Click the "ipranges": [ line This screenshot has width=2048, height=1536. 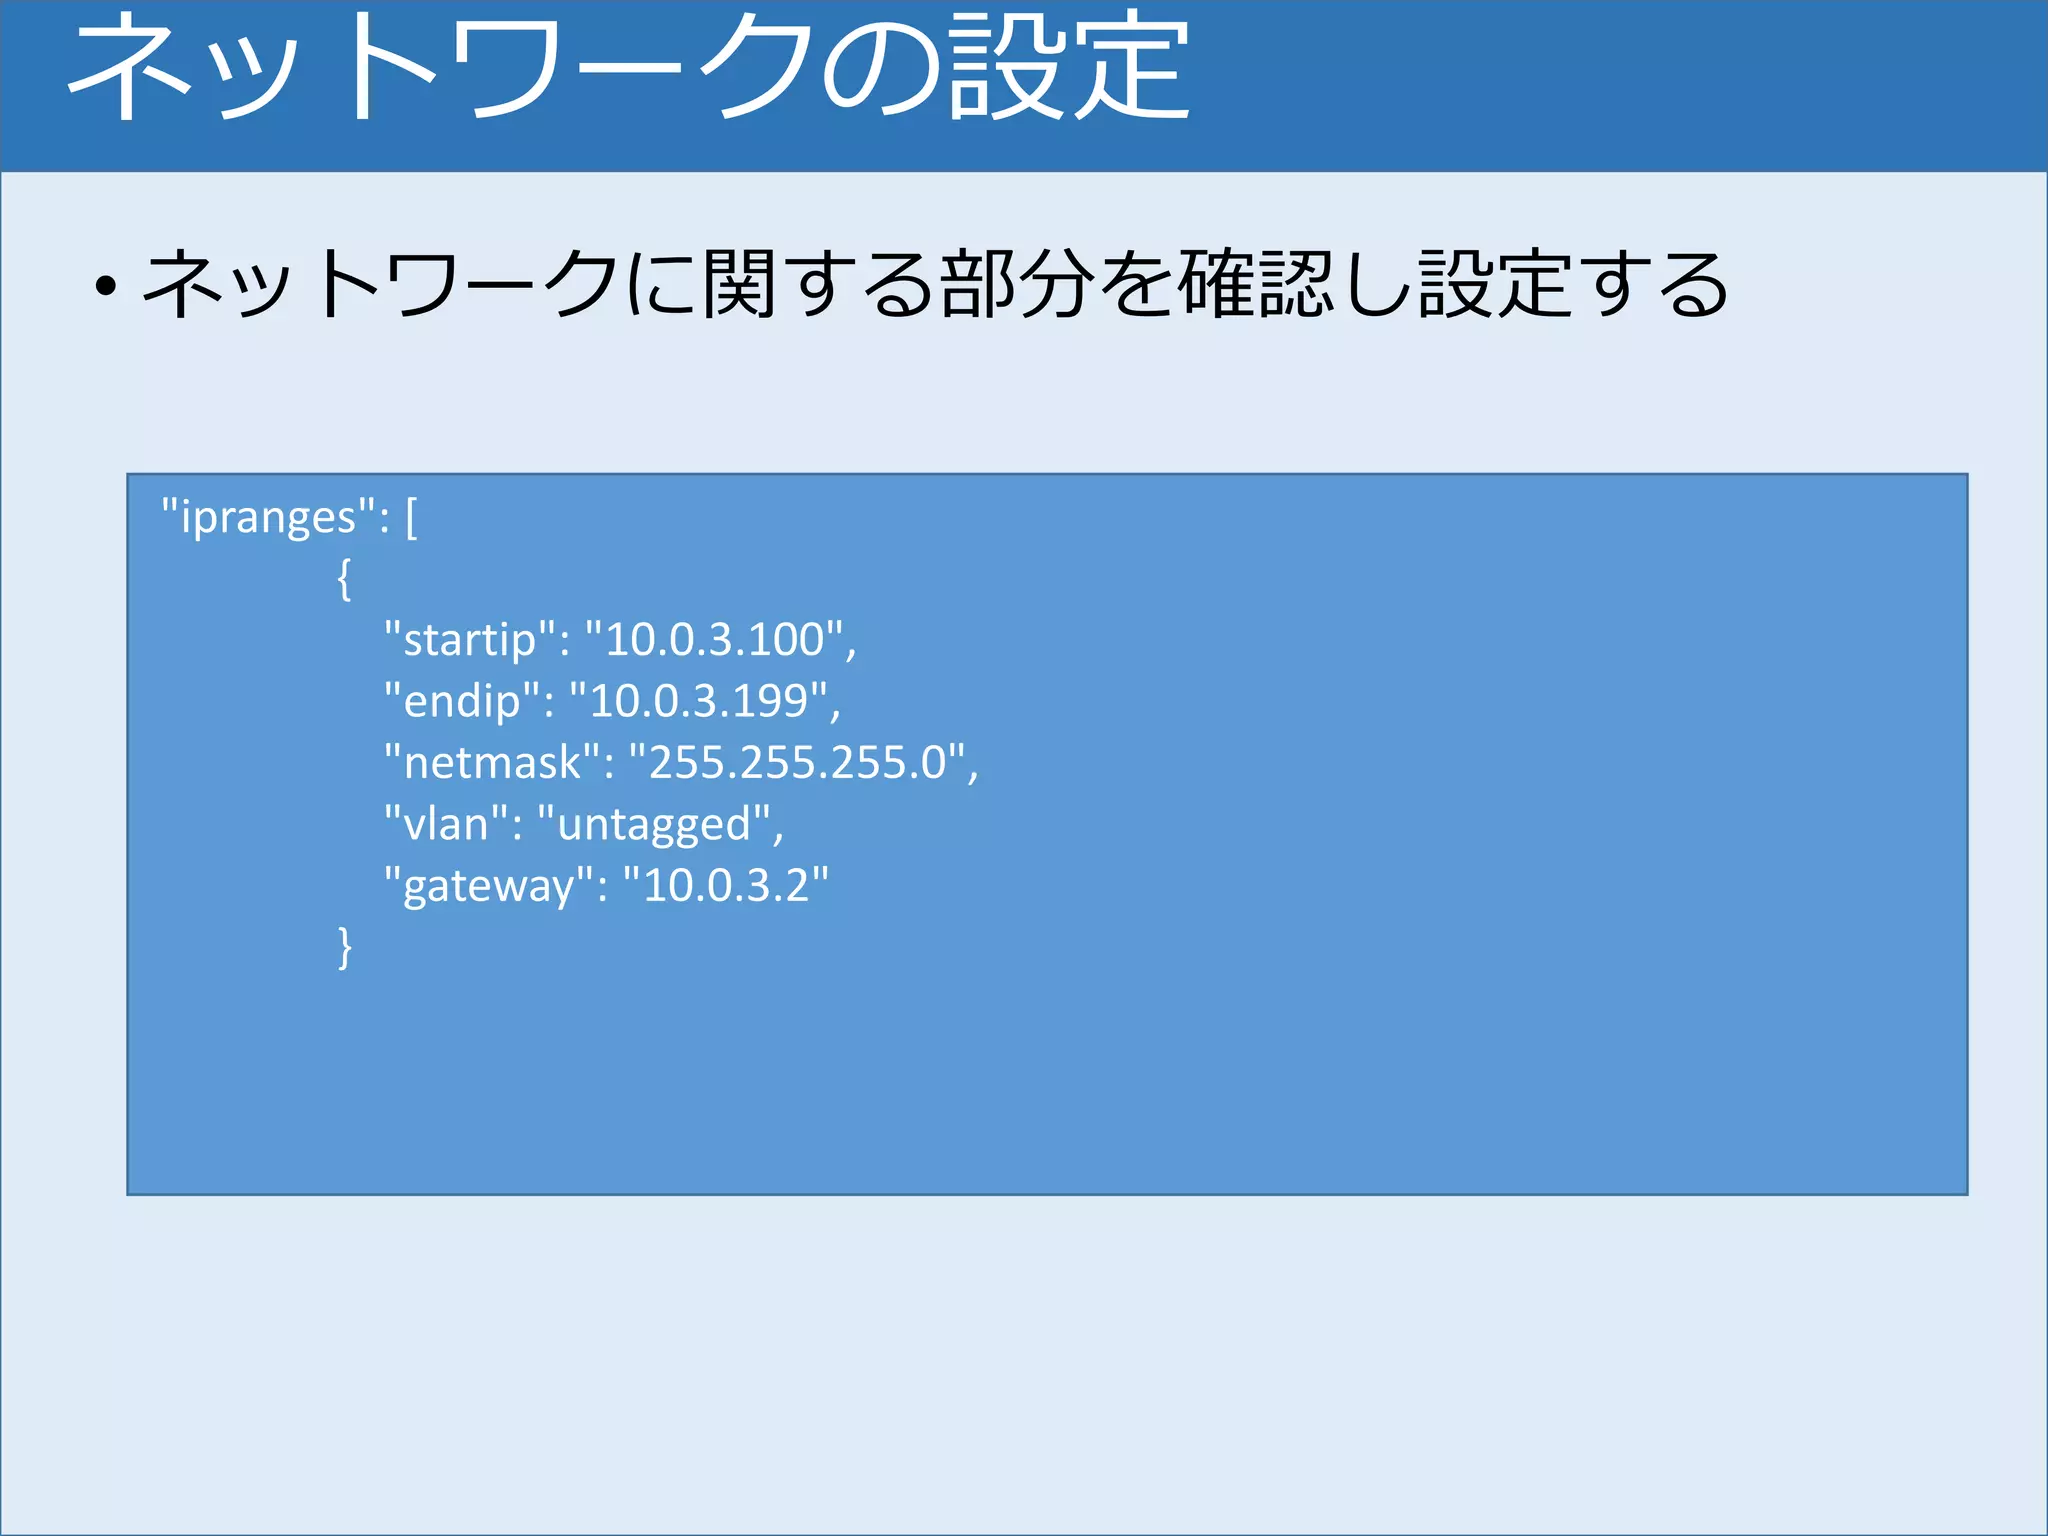coord(289,518)
